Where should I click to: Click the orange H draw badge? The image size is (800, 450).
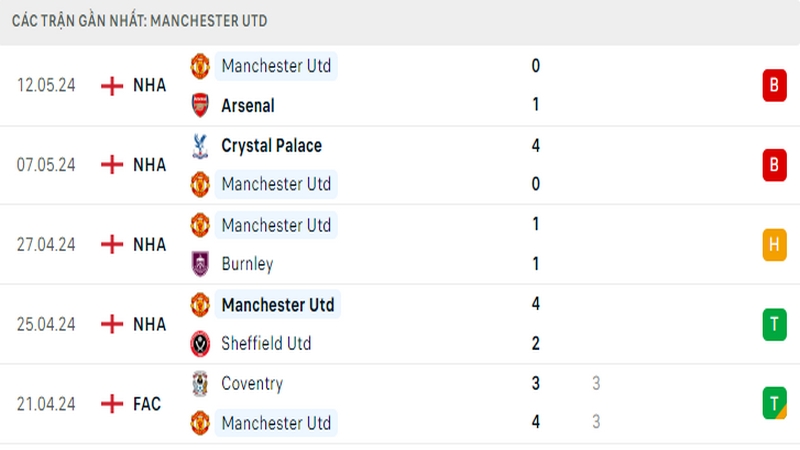pyautogui.click(x=774, y=244)
